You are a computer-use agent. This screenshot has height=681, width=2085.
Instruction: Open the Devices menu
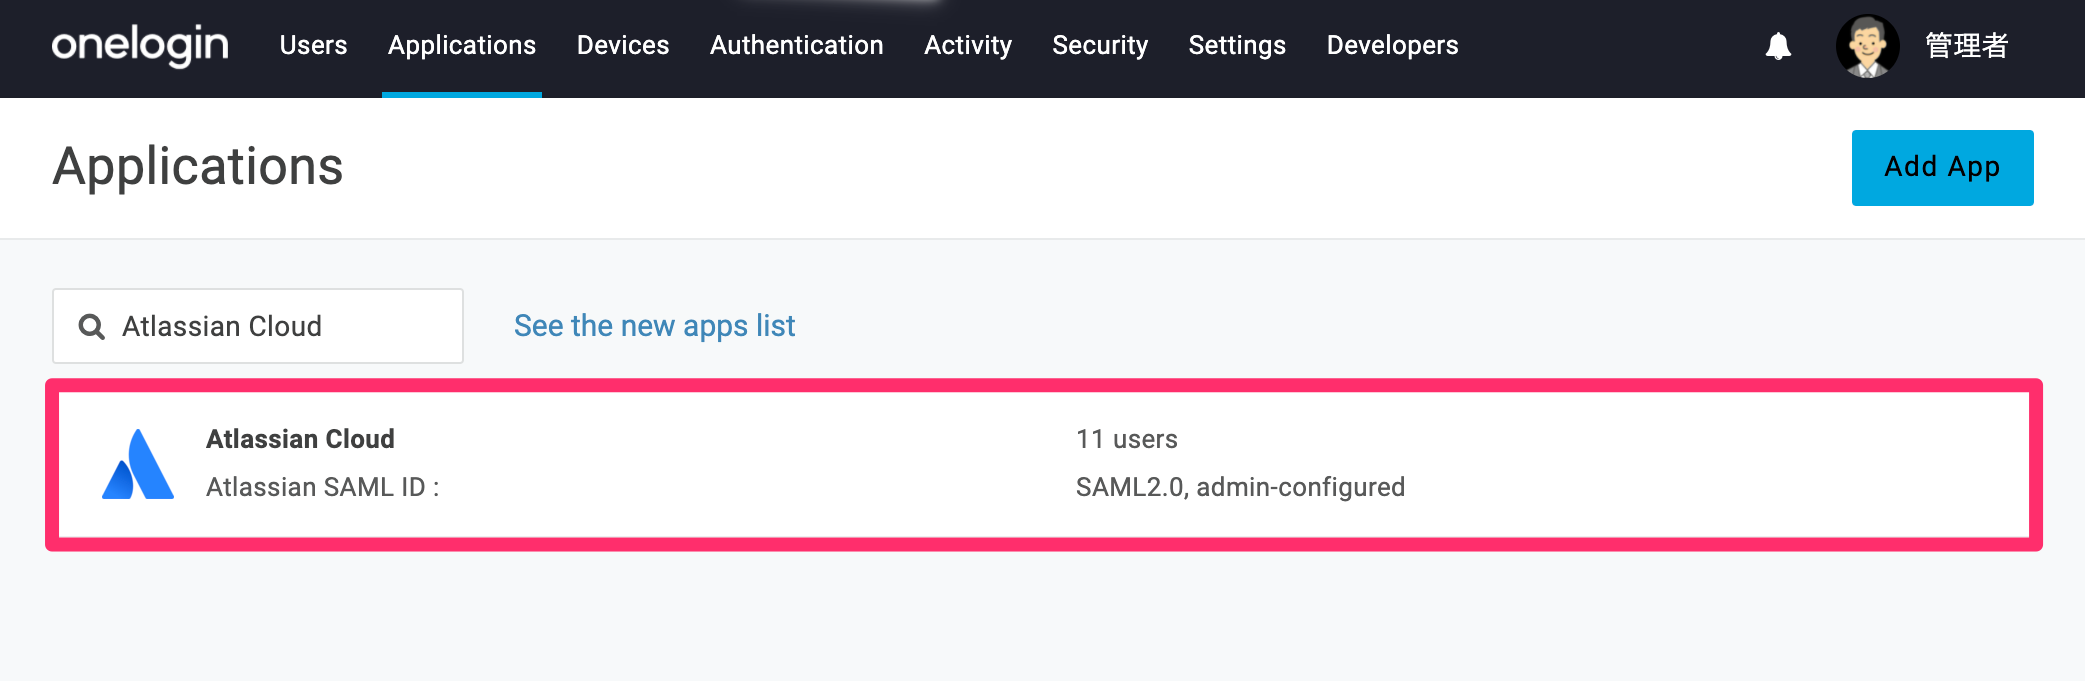[623, 45]
